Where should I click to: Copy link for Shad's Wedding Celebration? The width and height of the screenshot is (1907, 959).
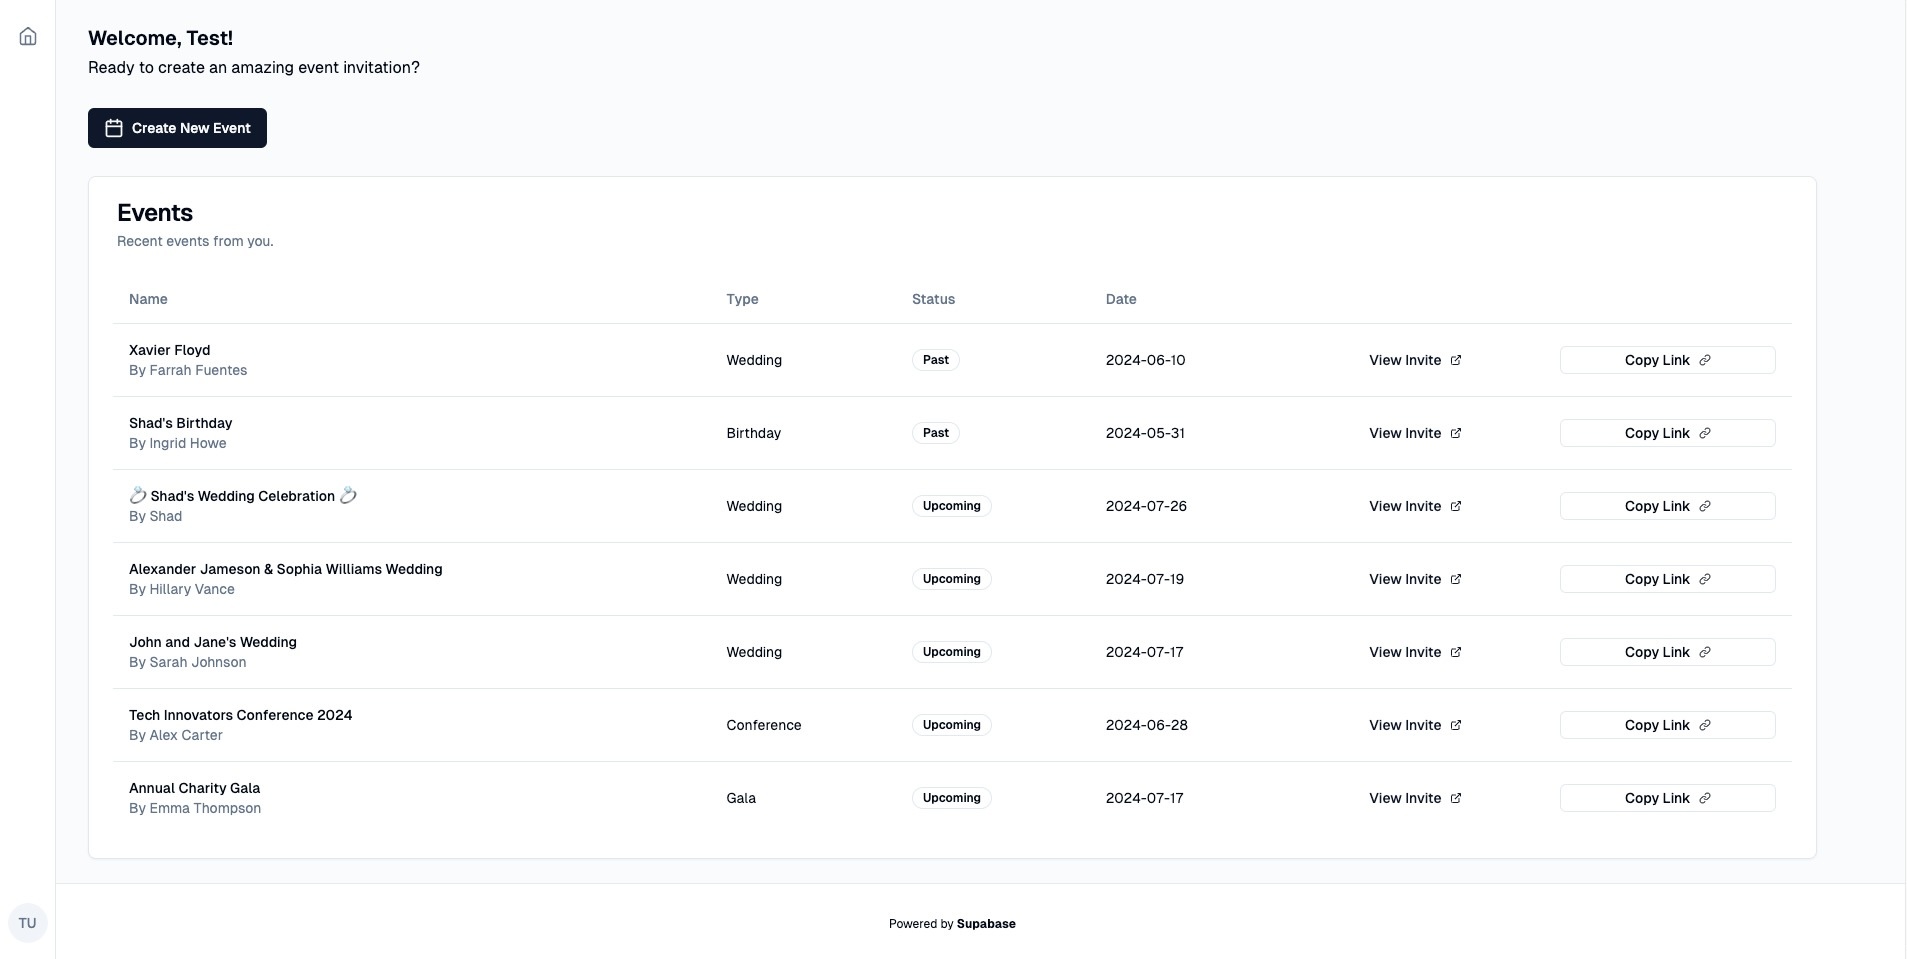1666,506
